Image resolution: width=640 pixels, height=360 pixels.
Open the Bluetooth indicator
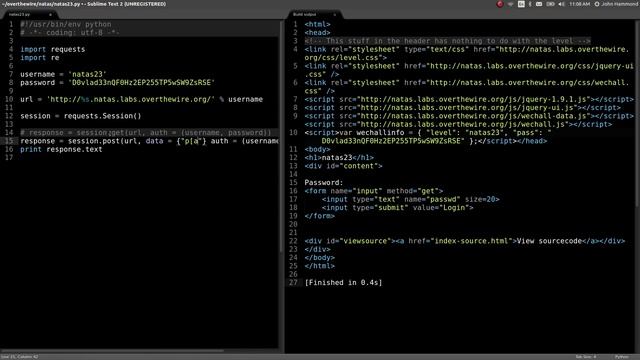click(530, 4)
